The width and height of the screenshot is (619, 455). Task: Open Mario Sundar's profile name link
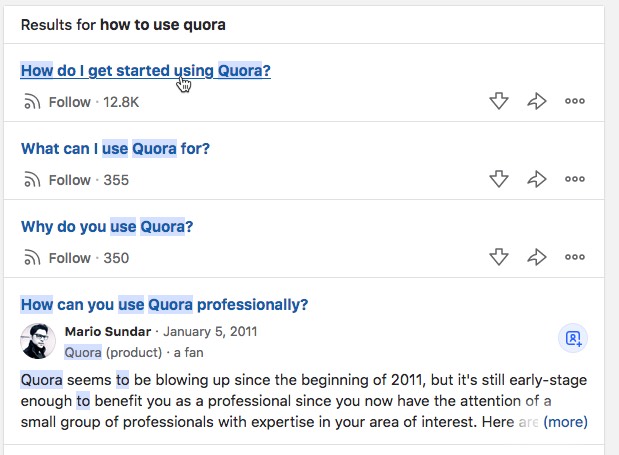108,331
